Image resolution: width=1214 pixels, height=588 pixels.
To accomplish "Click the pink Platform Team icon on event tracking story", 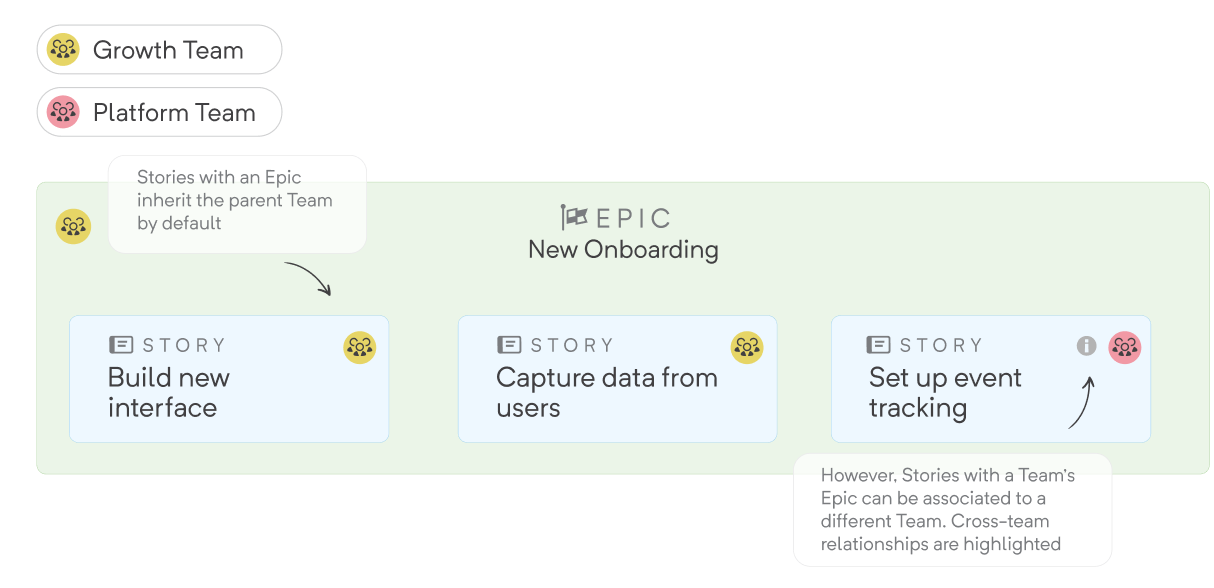I will click(x=1125, y=347).
